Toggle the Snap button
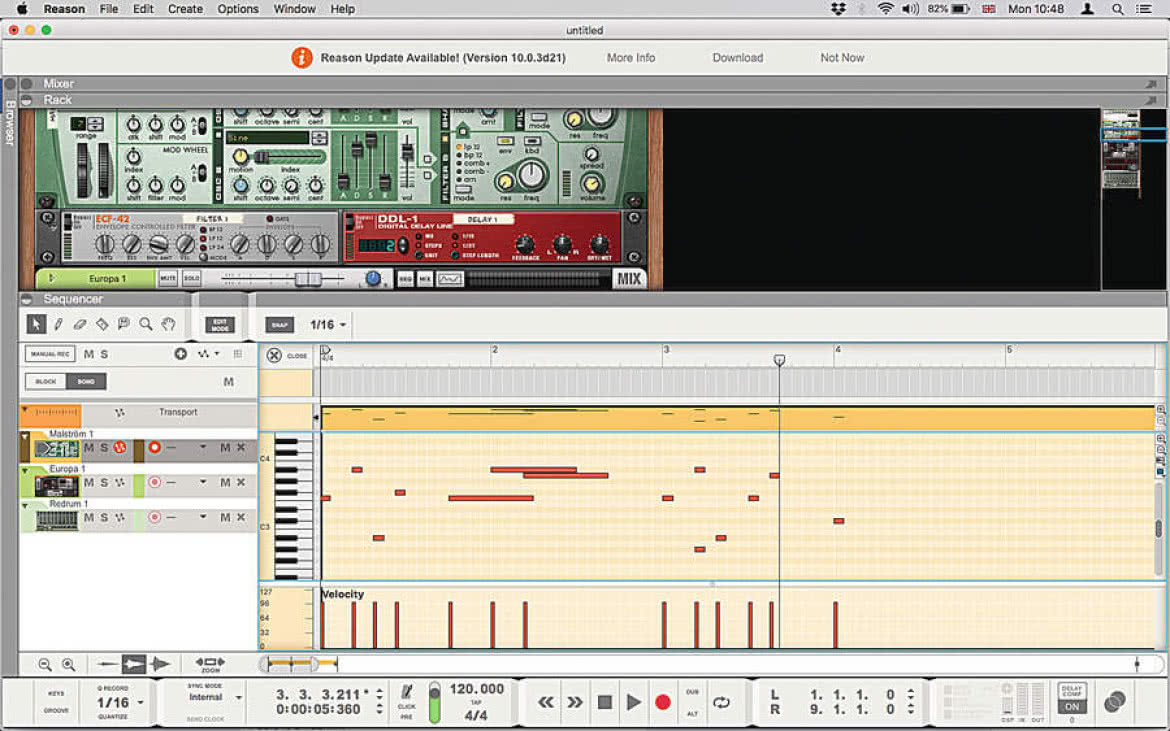1170x731 pixels. point(280,324)
